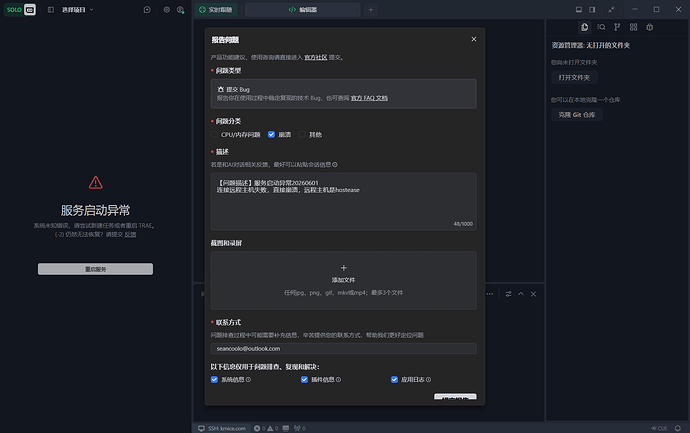Open the notifications bell icon
Screen dimensions: 690x433
pyautogui.click(x=678, y=428)
